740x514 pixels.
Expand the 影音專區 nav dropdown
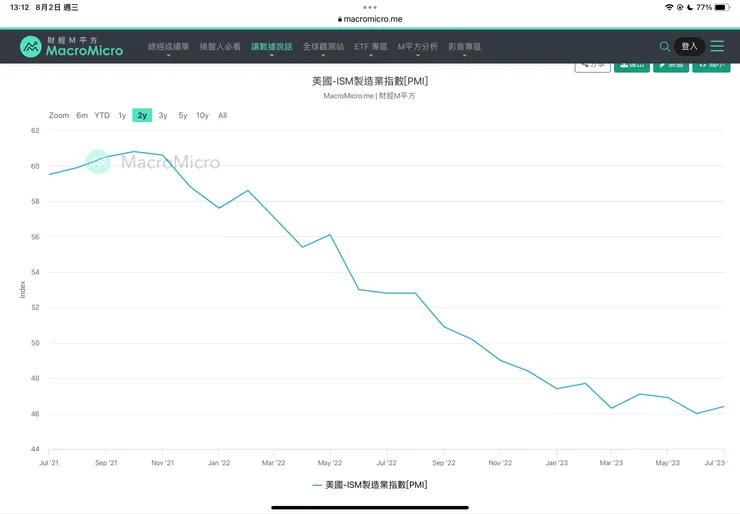pos(464,47)
